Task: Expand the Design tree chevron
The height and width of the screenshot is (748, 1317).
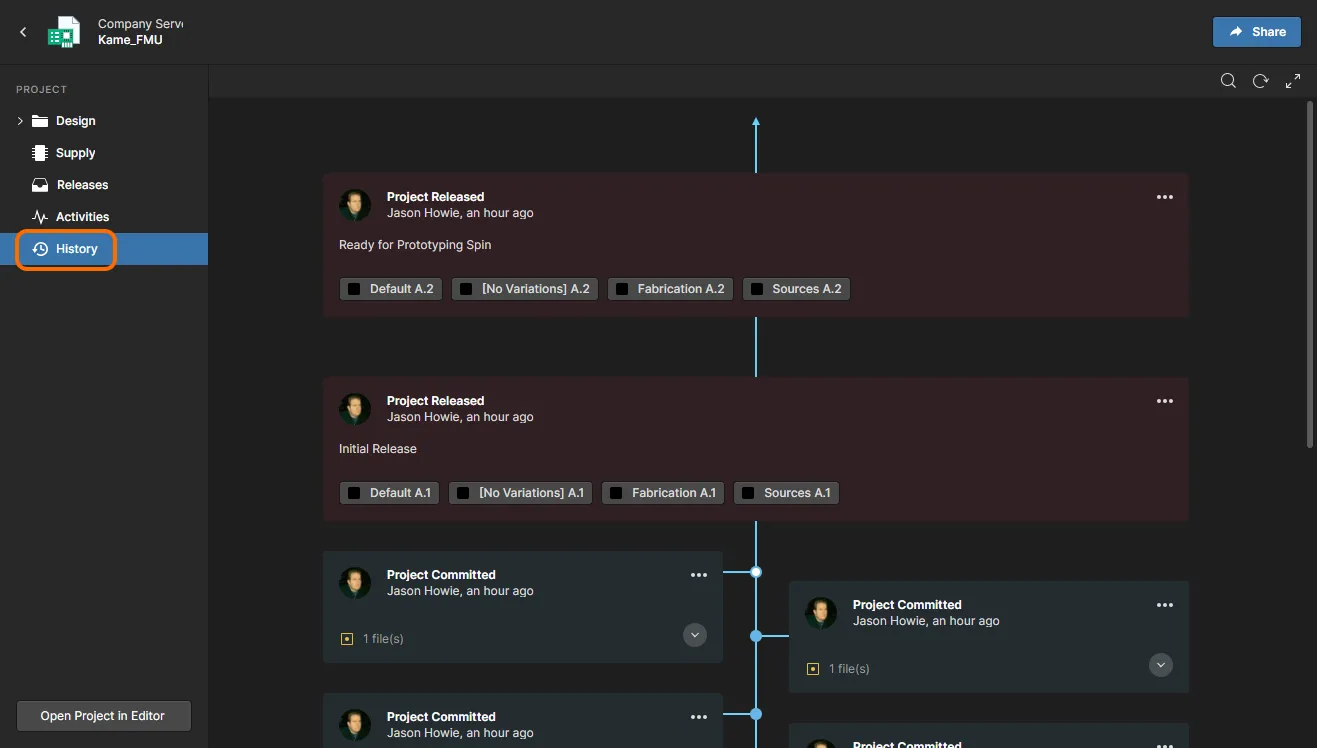Action: click(20, 121)
